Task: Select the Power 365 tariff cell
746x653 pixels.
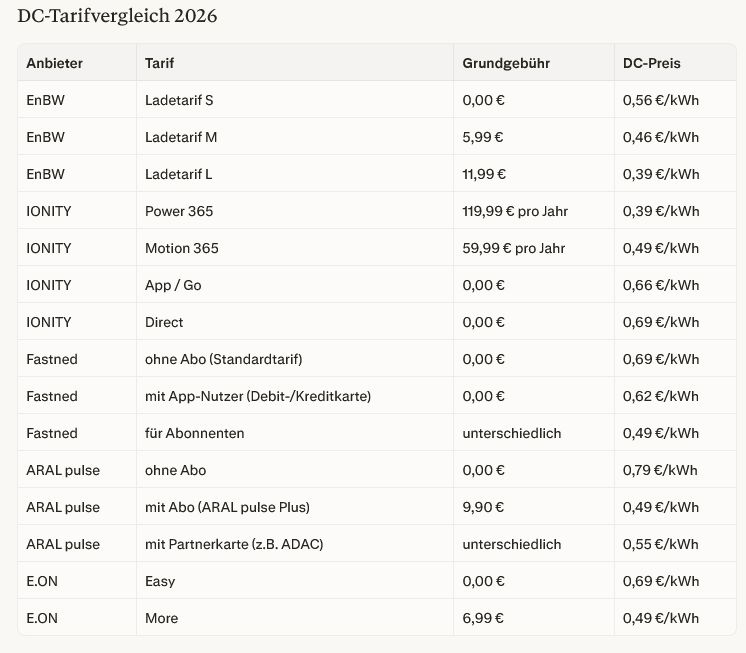Action: click(179, 211)
